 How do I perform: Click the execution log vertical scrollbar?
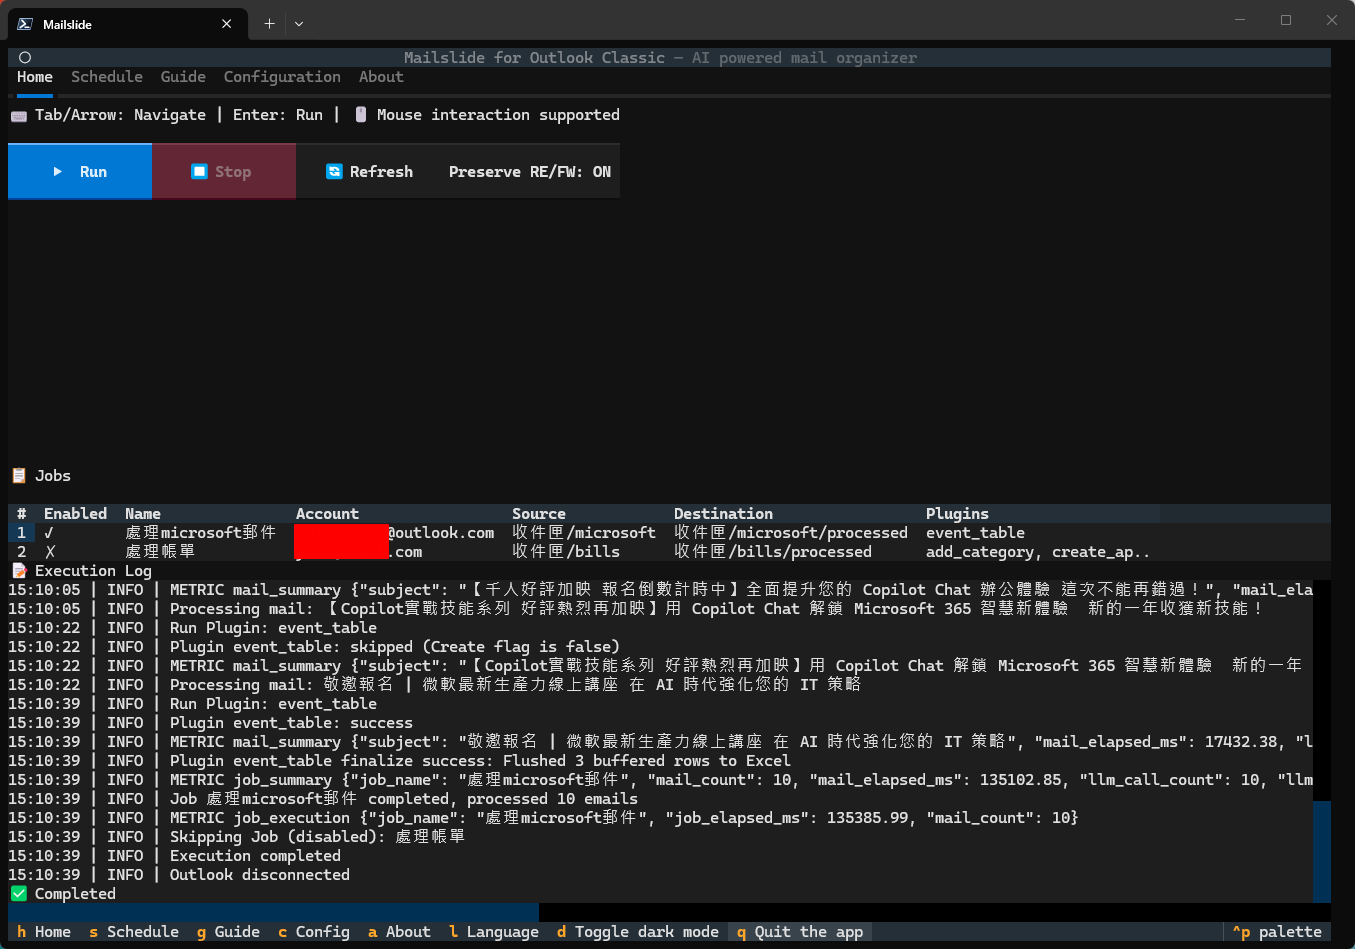click(1321, 850)
